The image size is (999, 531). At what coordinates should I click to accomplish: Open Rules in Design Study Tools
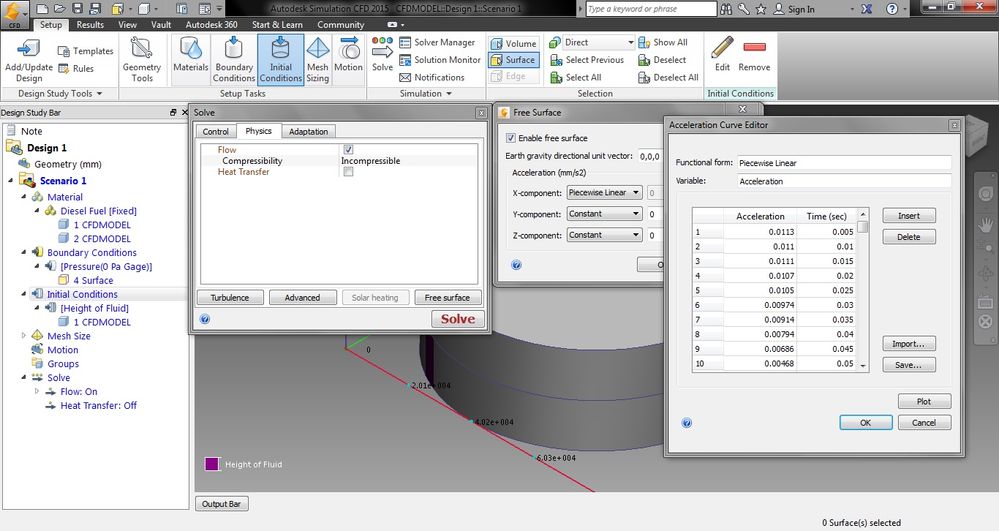(76, 68)
